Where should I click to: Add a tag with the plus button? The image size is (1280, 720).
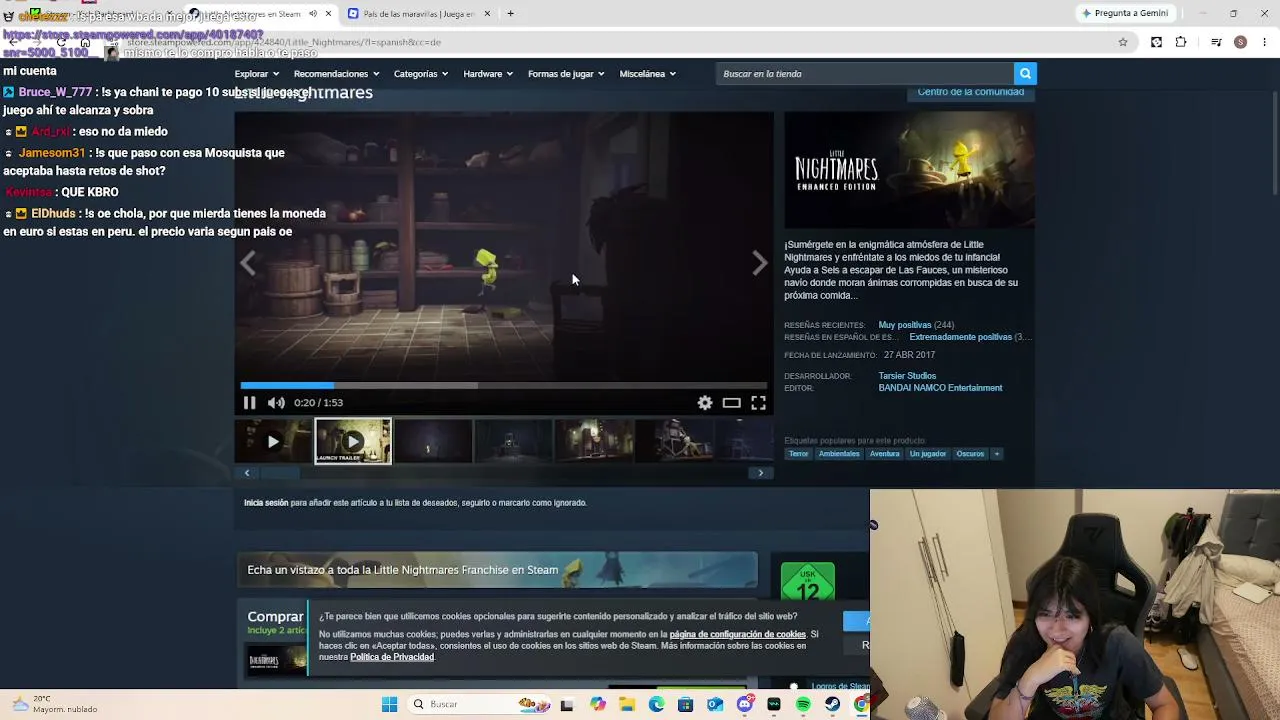click(996, 454)
